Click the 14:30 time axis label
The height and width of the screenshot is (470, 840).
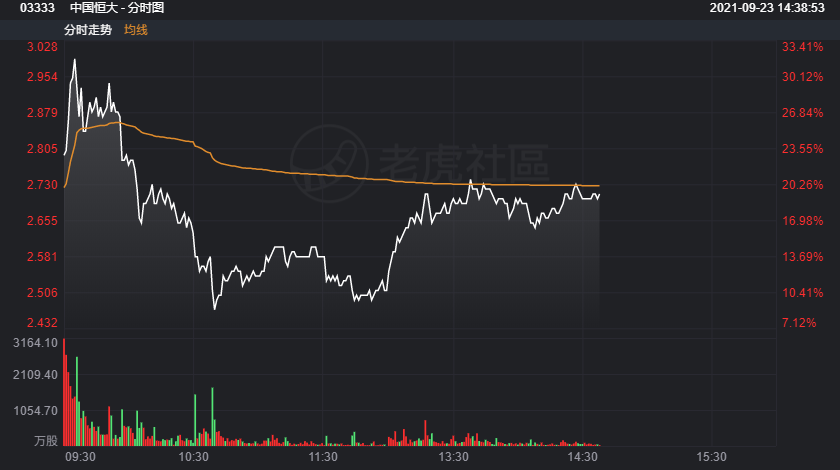point(582,457)
